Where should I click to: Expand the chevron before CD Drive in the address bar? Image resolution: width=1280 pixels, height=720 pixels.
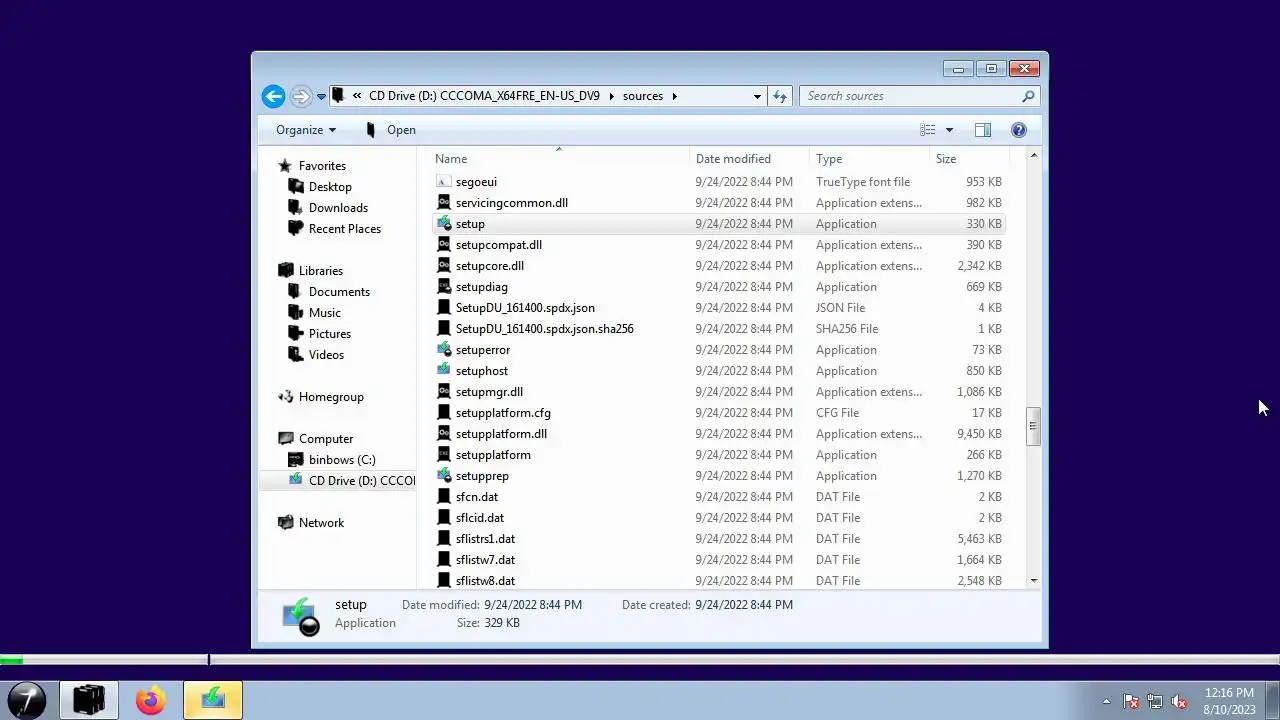(x=357, y=96)
